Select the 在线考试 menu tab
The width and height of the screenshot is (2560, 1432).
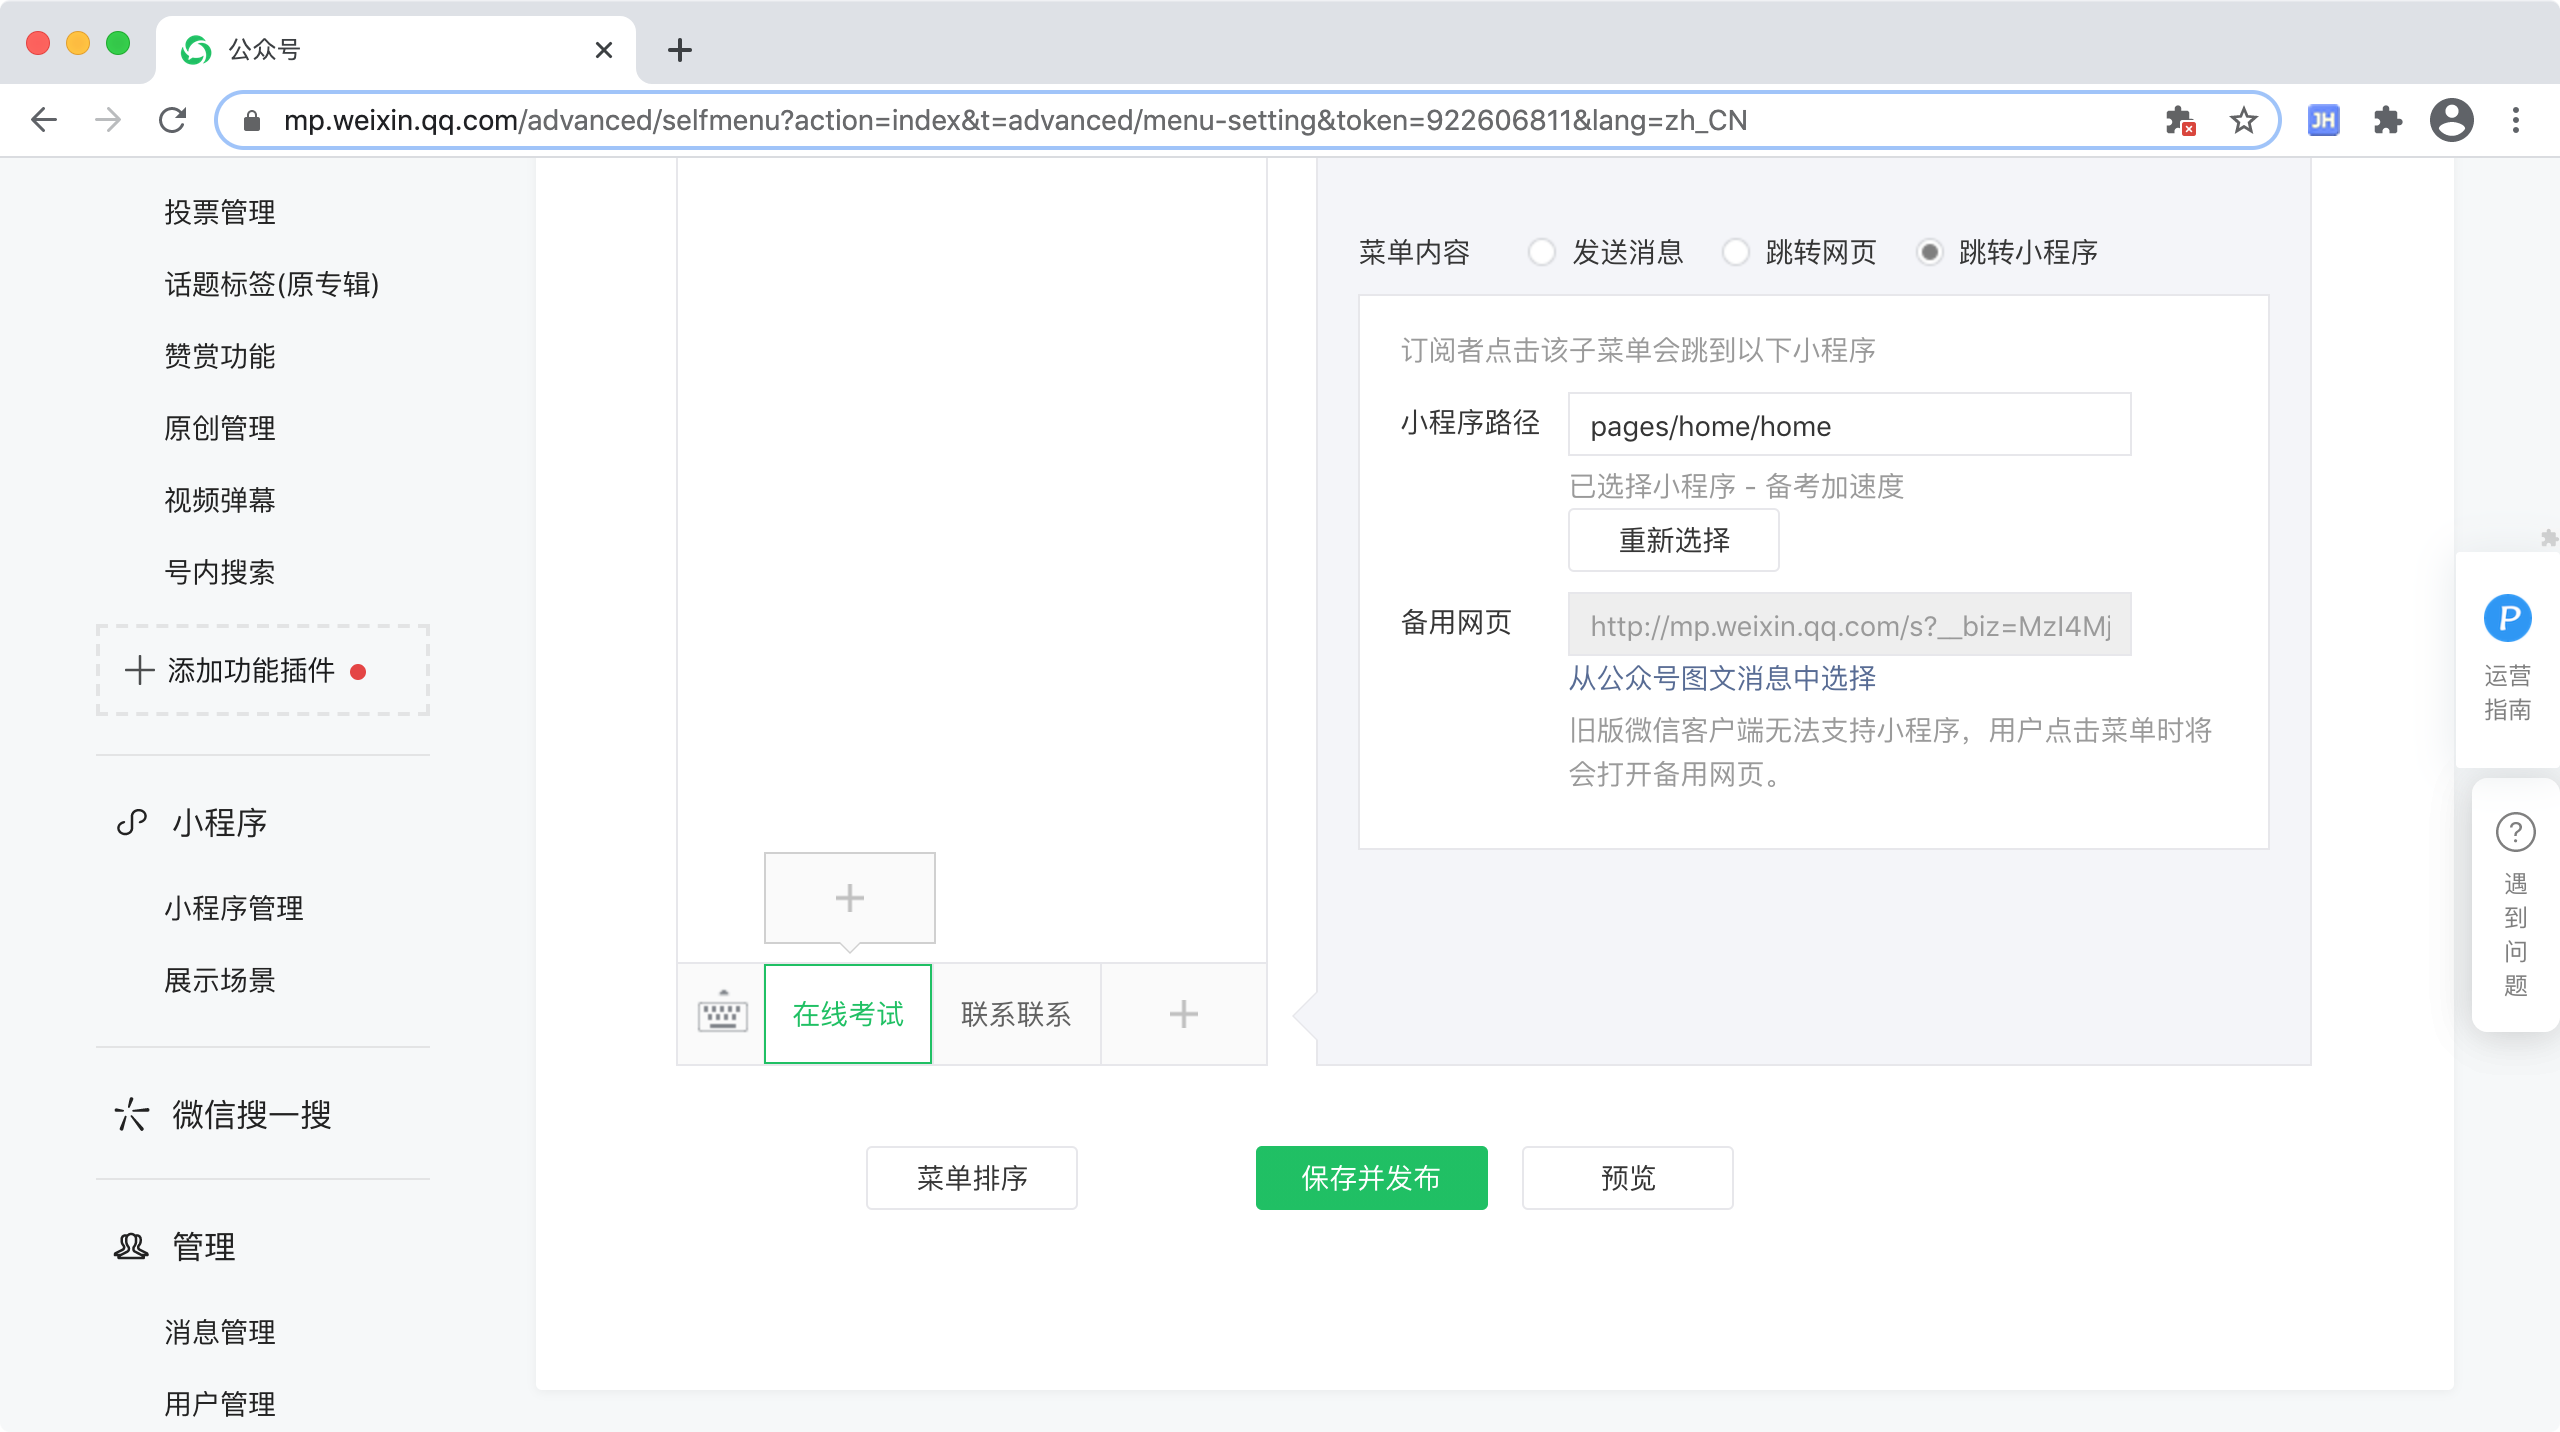coord(848,1013)
